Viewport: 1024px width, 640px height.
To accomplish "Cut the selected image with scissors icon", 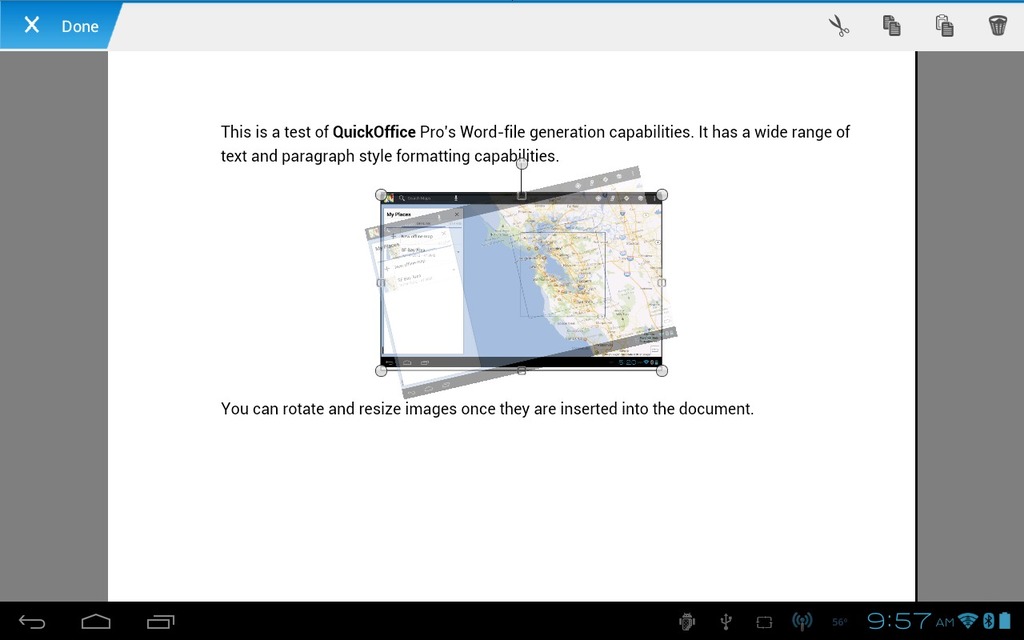I will [x=839, y=25].
